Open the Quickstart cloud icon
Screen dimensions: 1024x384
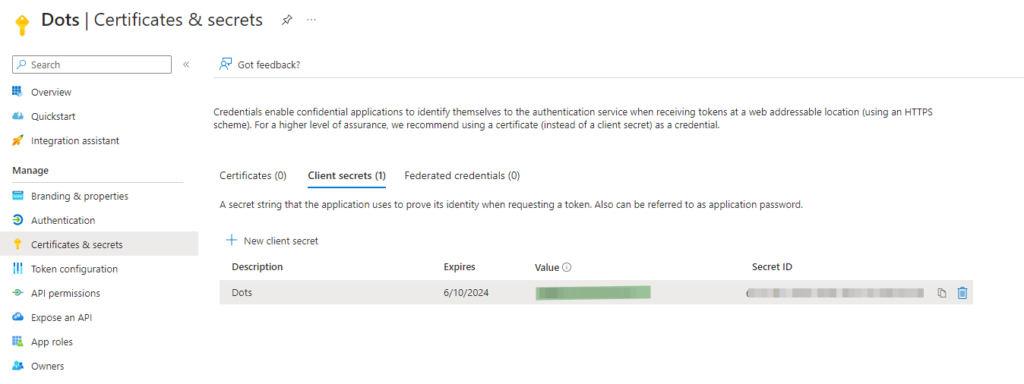pos(18,116)
